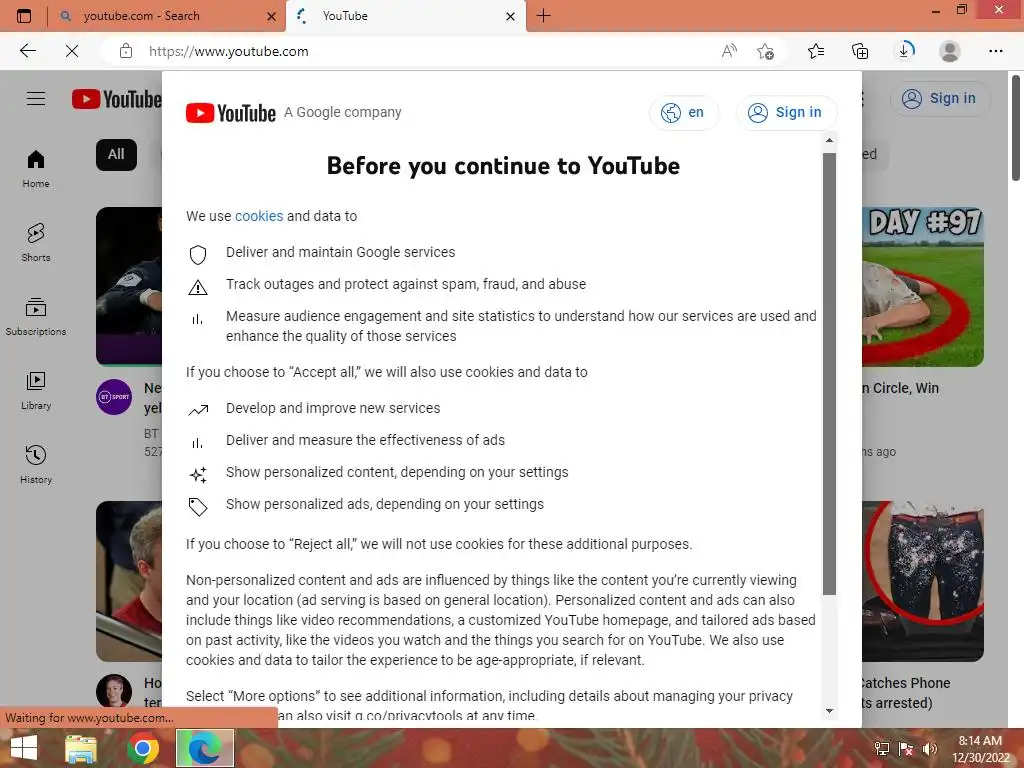Viewport: 1024px width, 768px height.
Task: Open the volume control in system tray
Action: click(930, 749)
